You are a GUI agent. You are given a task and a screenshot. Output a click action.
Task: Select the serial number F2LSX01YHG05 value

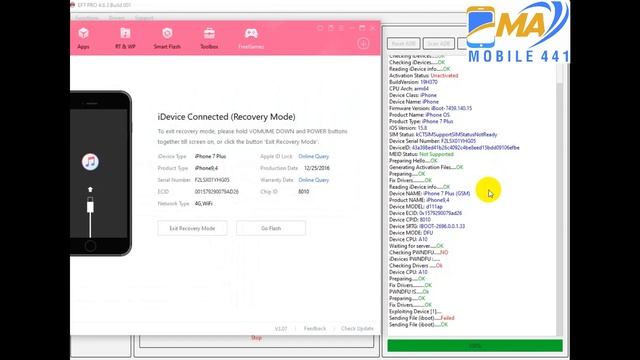click(212, 180)
